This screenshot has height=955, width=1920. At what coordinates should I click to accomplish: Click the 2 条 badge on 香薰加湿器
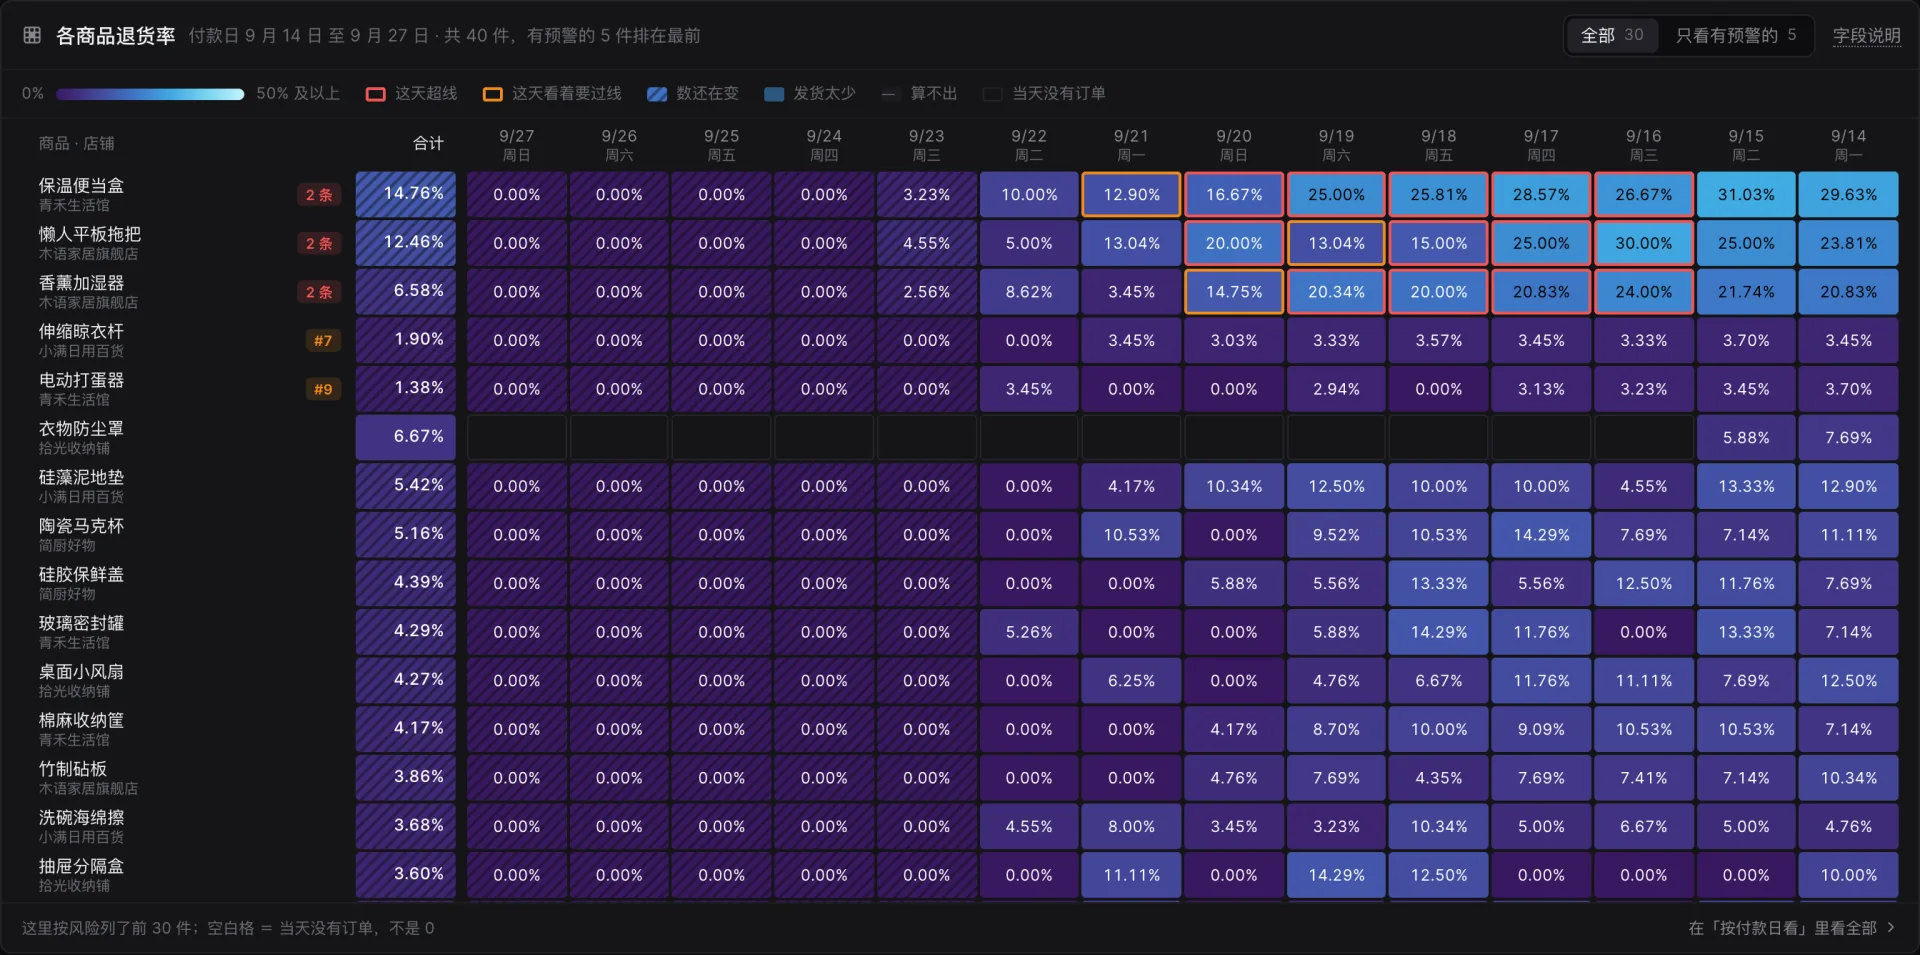tap(319, 292)
